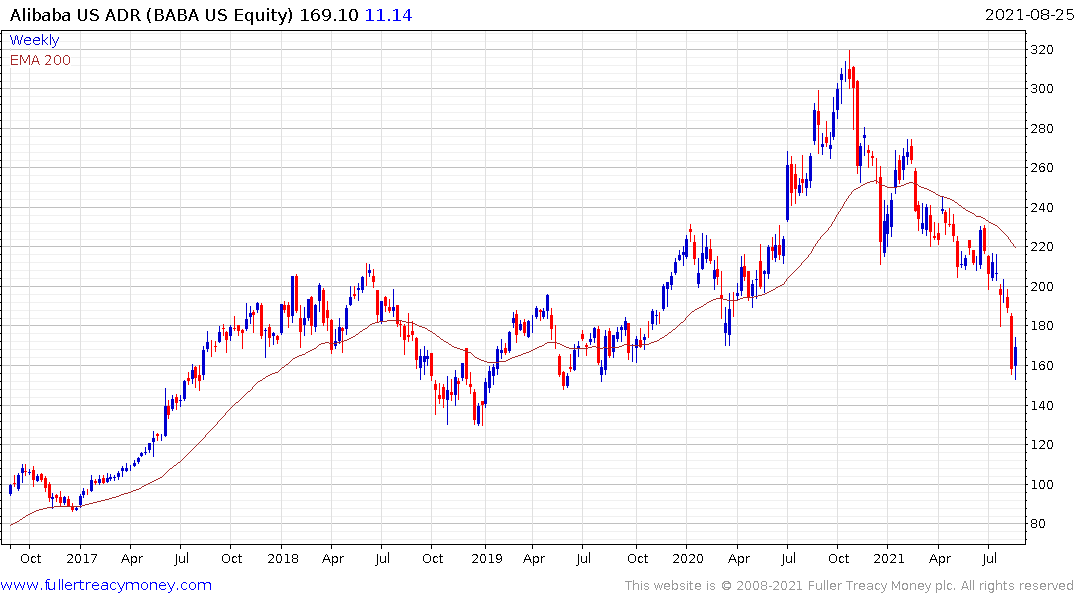This screenshot has width=1075, height=600.
Task: Open the www.fullertreacymoney.com link
Action: 106,585
